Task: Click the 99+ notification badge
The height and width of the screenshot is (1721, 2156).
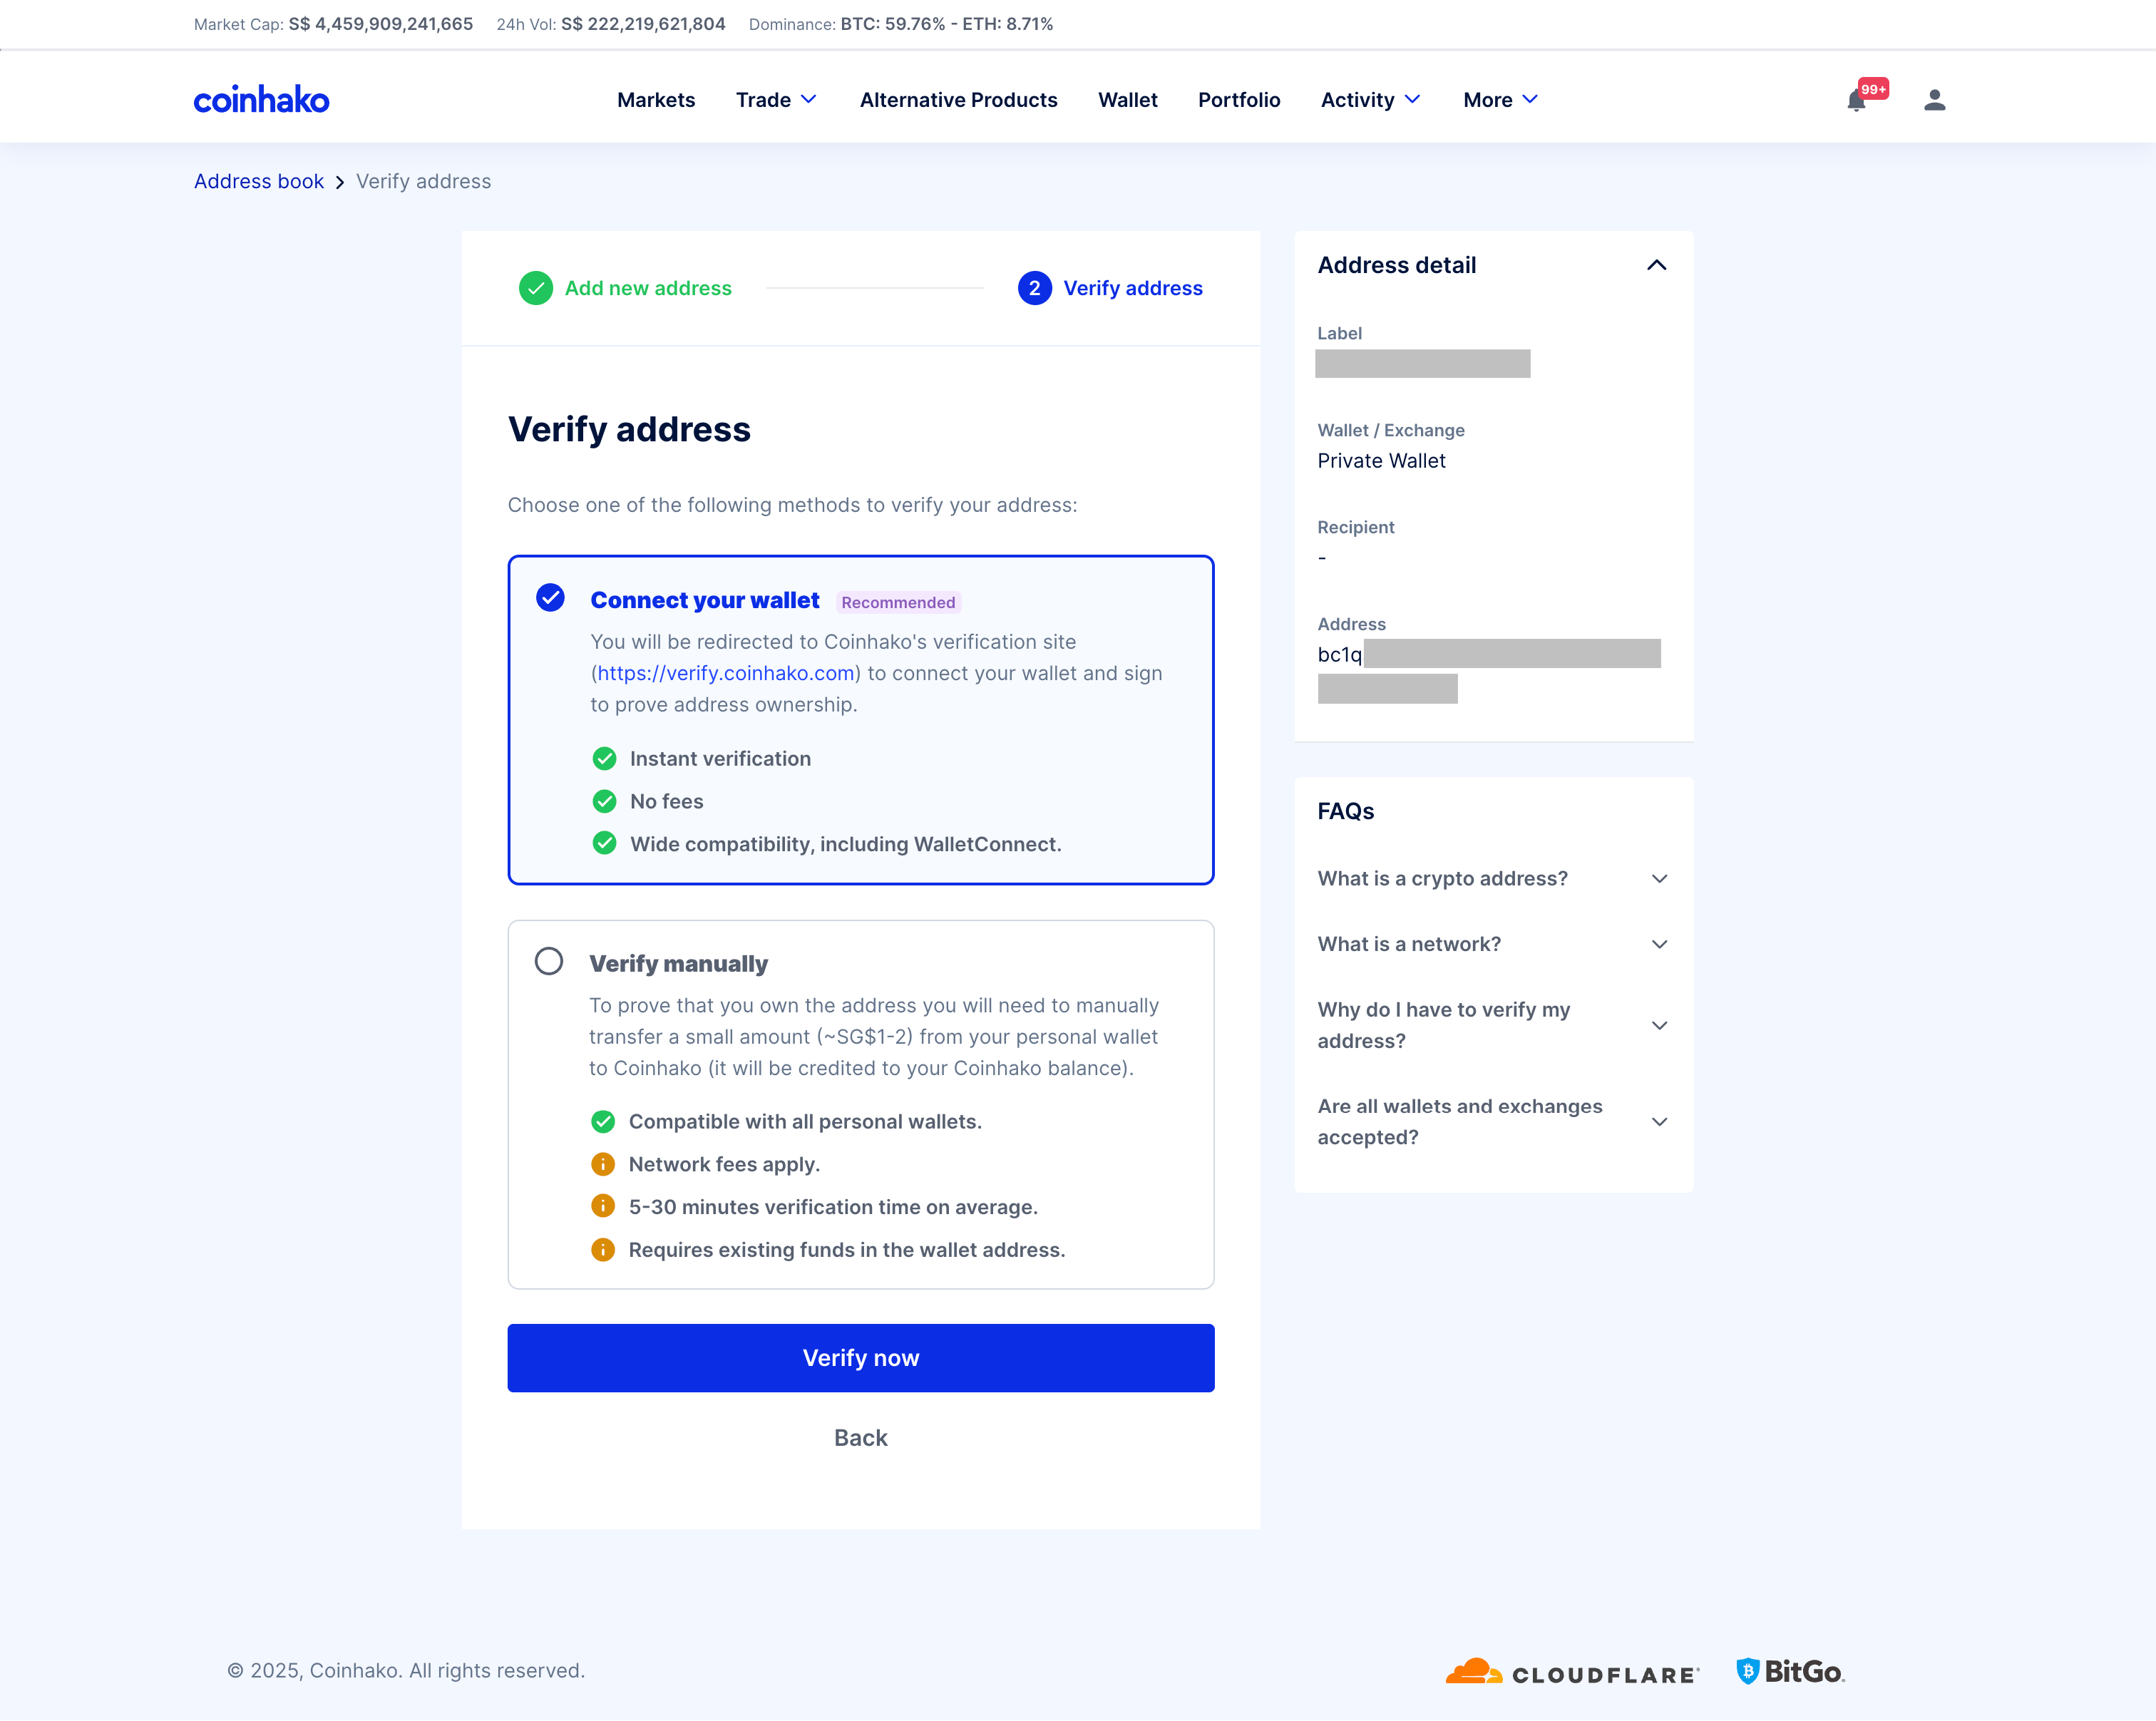Action: pyautogui.click(x=1873, y=89)
